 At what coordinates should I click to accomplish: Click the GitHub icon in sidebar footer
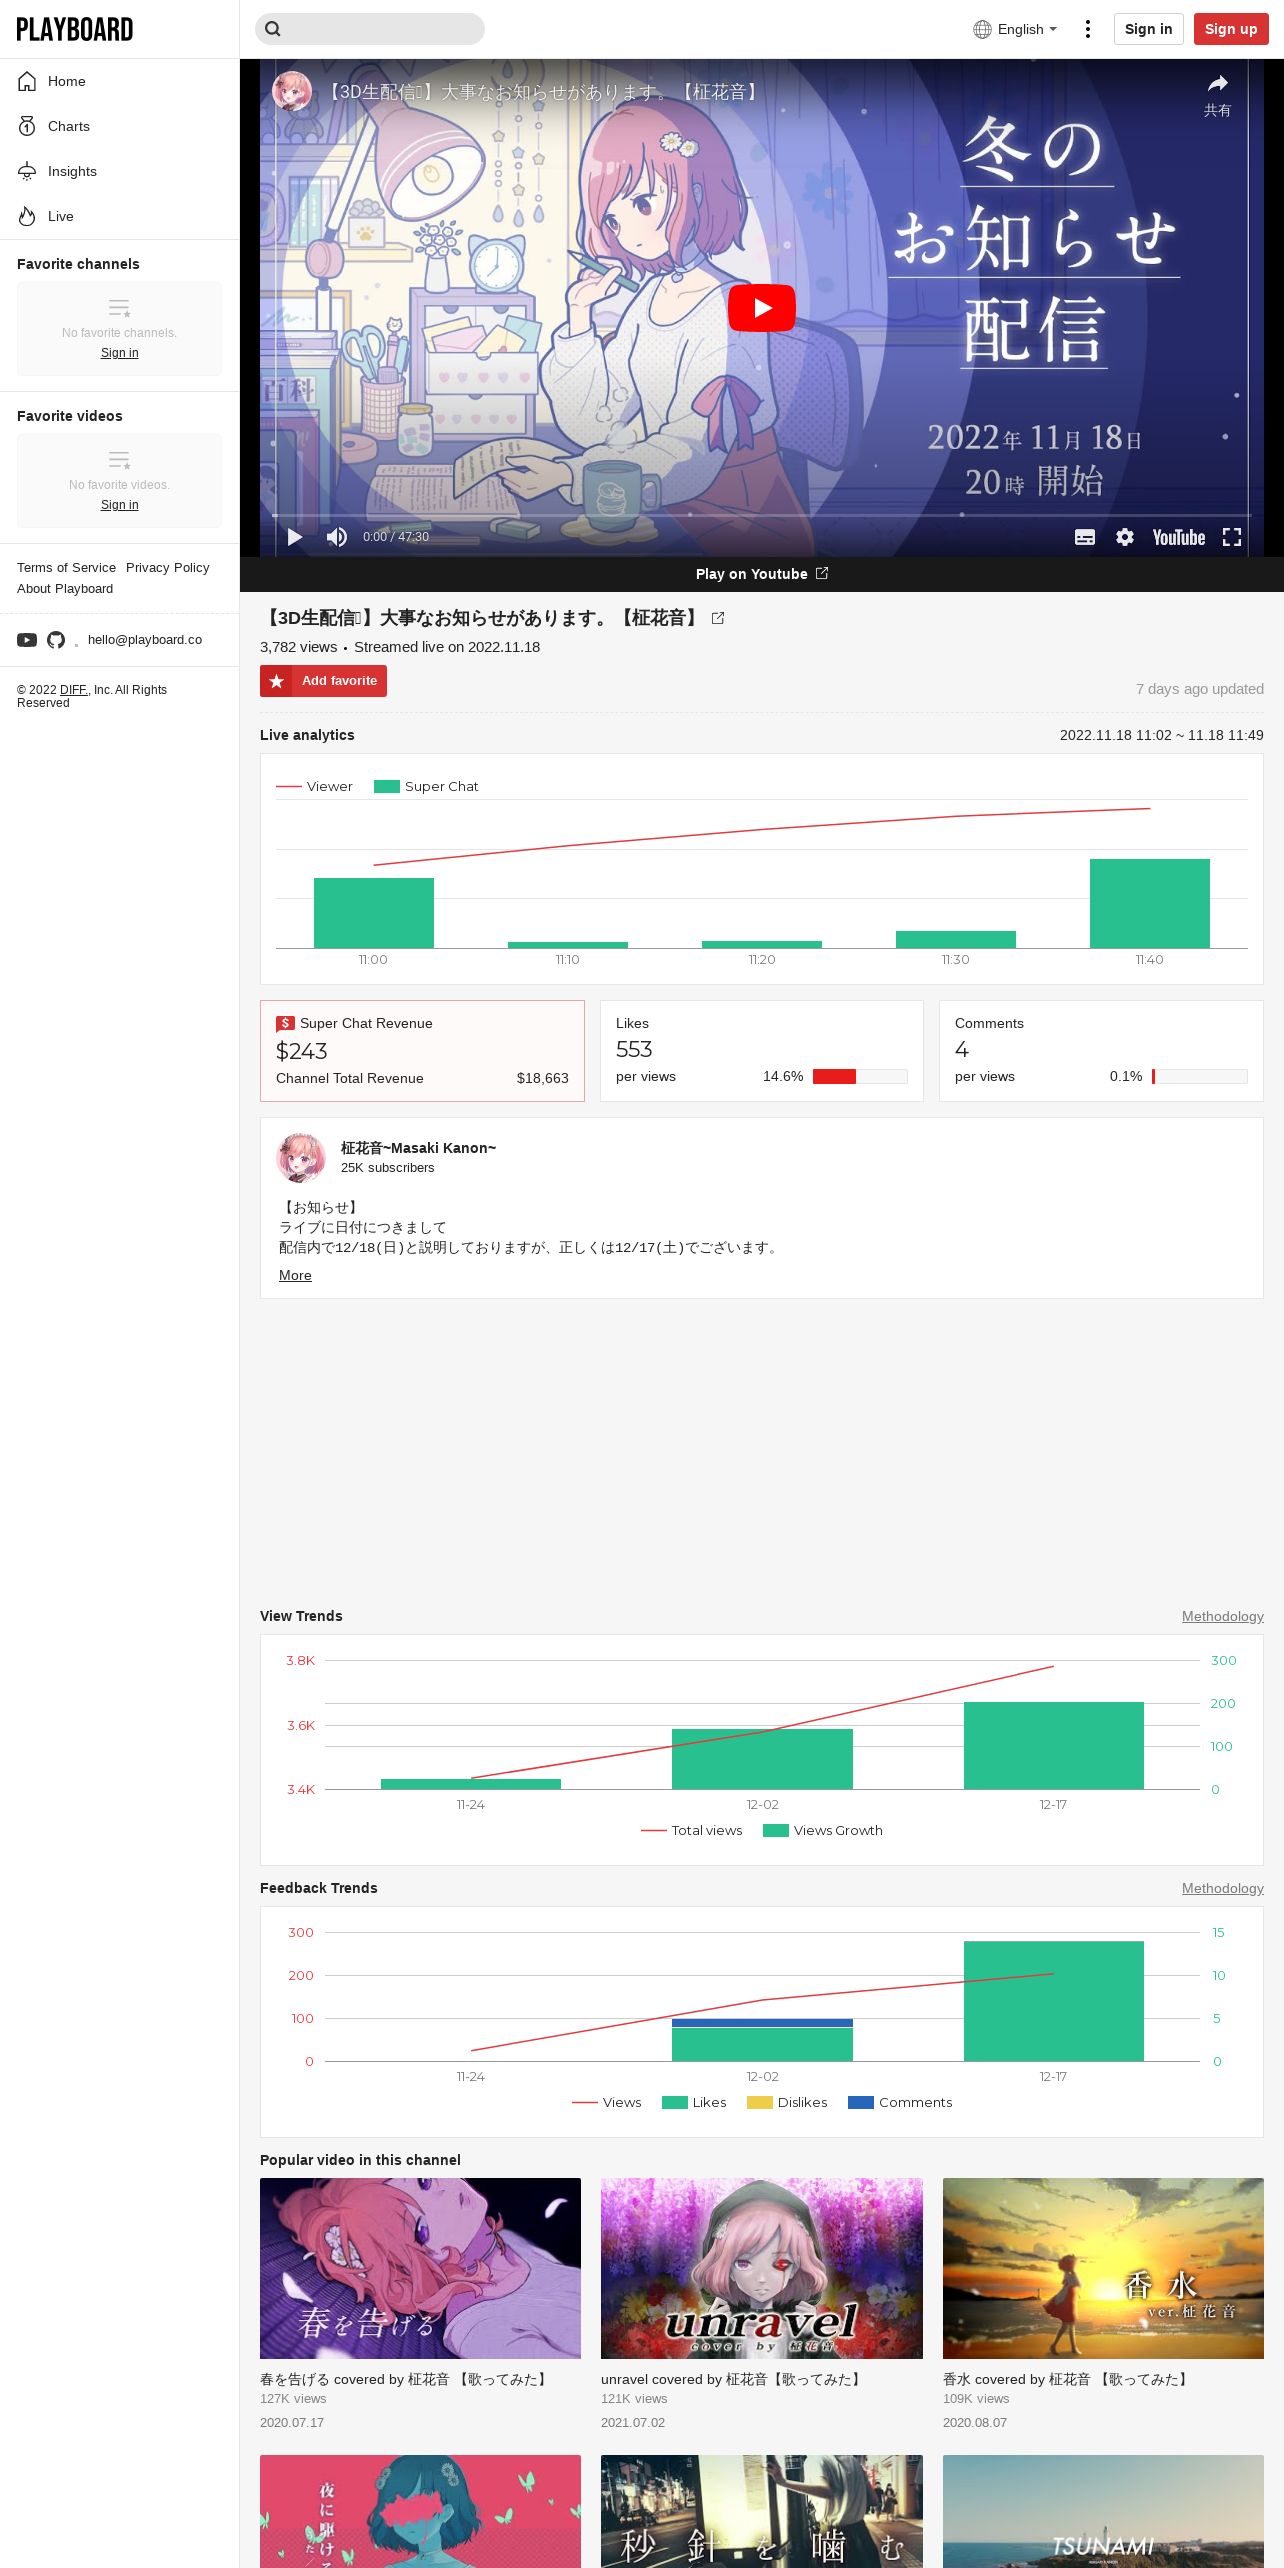click(x=56, y=640)
